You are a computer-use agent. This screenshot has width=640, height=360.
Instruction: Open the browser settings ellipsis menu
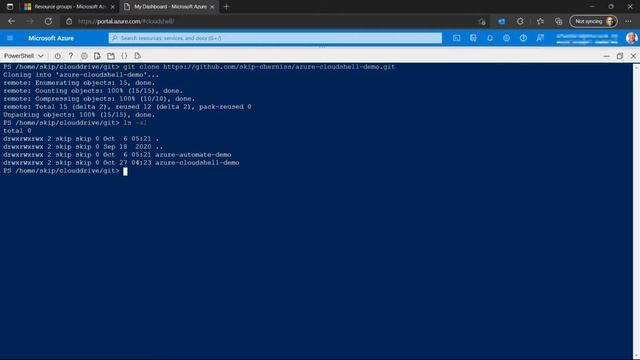(x=628, y=21)
